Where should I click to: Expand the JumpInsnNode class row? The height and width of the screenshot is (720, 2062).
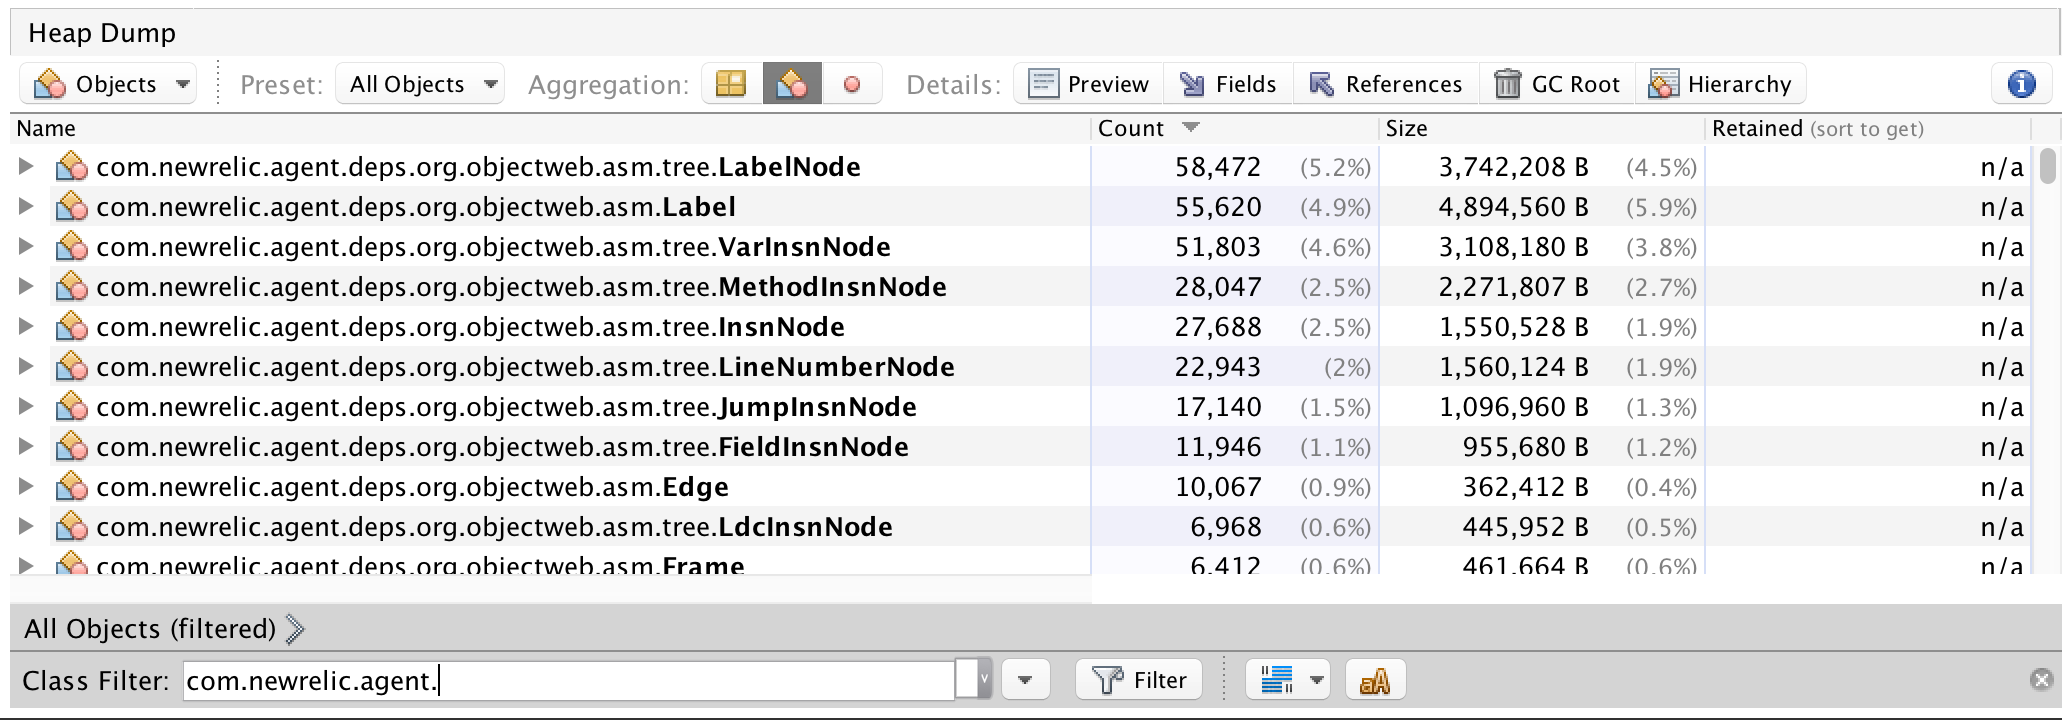point(27,407)
